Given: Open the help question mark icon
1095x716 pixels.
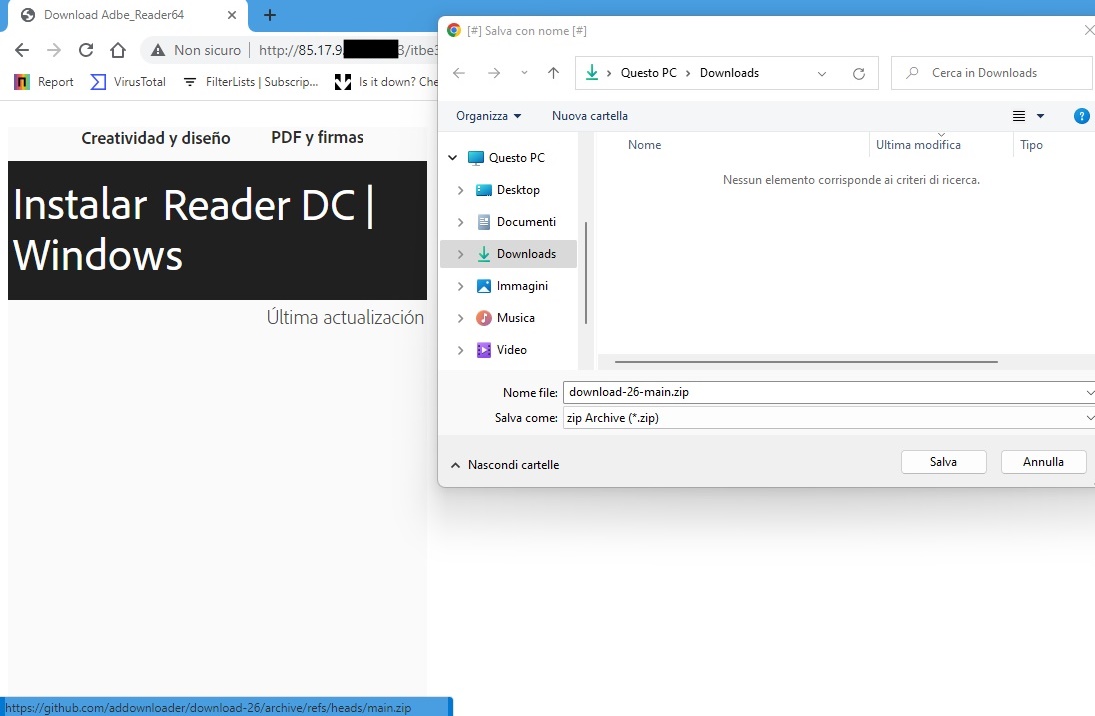Looking at the screenshot, I should click(1081, 117).
